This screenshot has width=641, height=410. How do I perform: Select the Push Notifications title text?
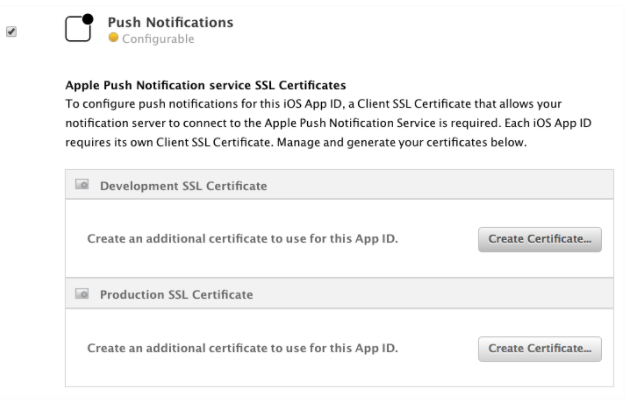point(170,21)
